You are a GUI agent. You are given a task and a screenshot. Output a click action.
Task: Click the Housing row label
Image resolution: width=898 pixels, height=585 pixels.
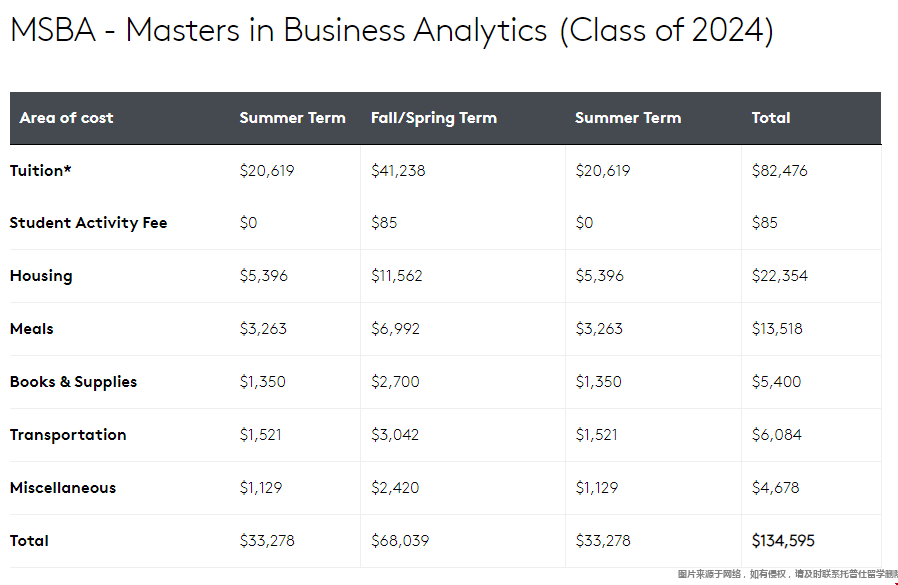41,276
